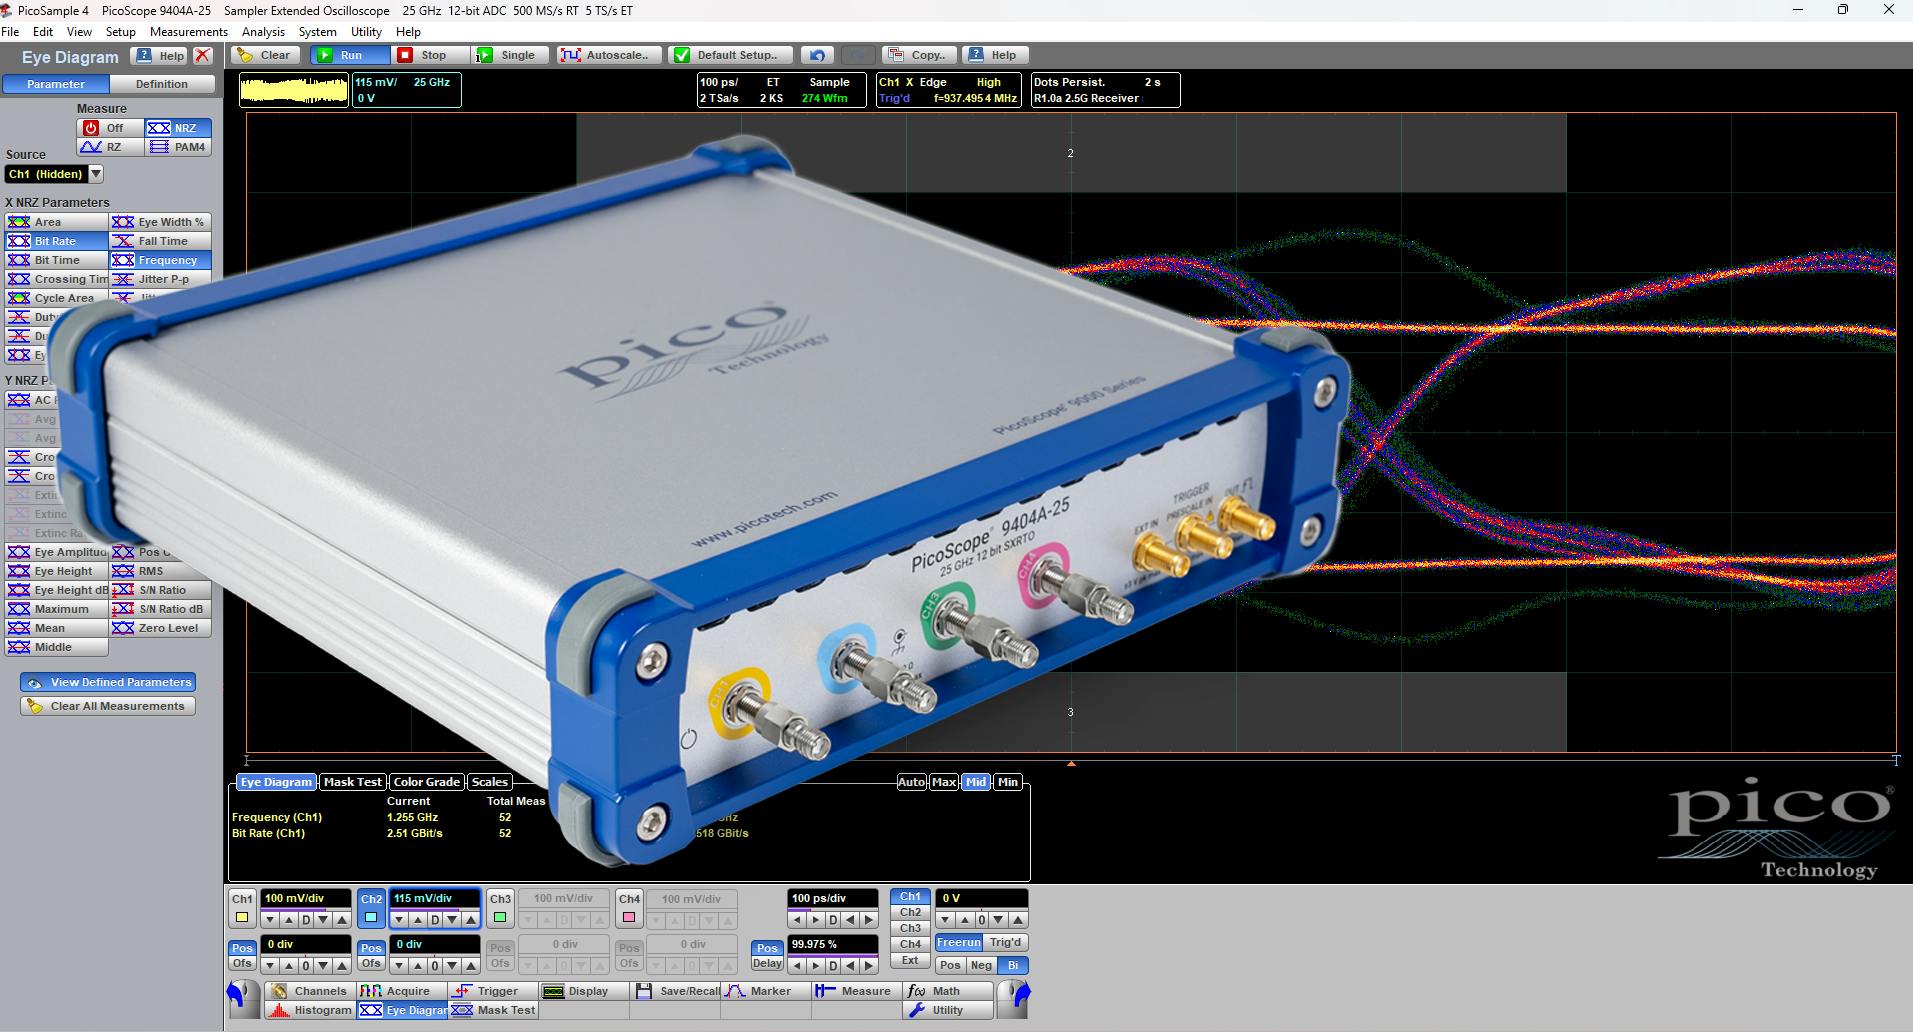
Task: Switch to the Mask Test tab
Action: coord(352,781)
